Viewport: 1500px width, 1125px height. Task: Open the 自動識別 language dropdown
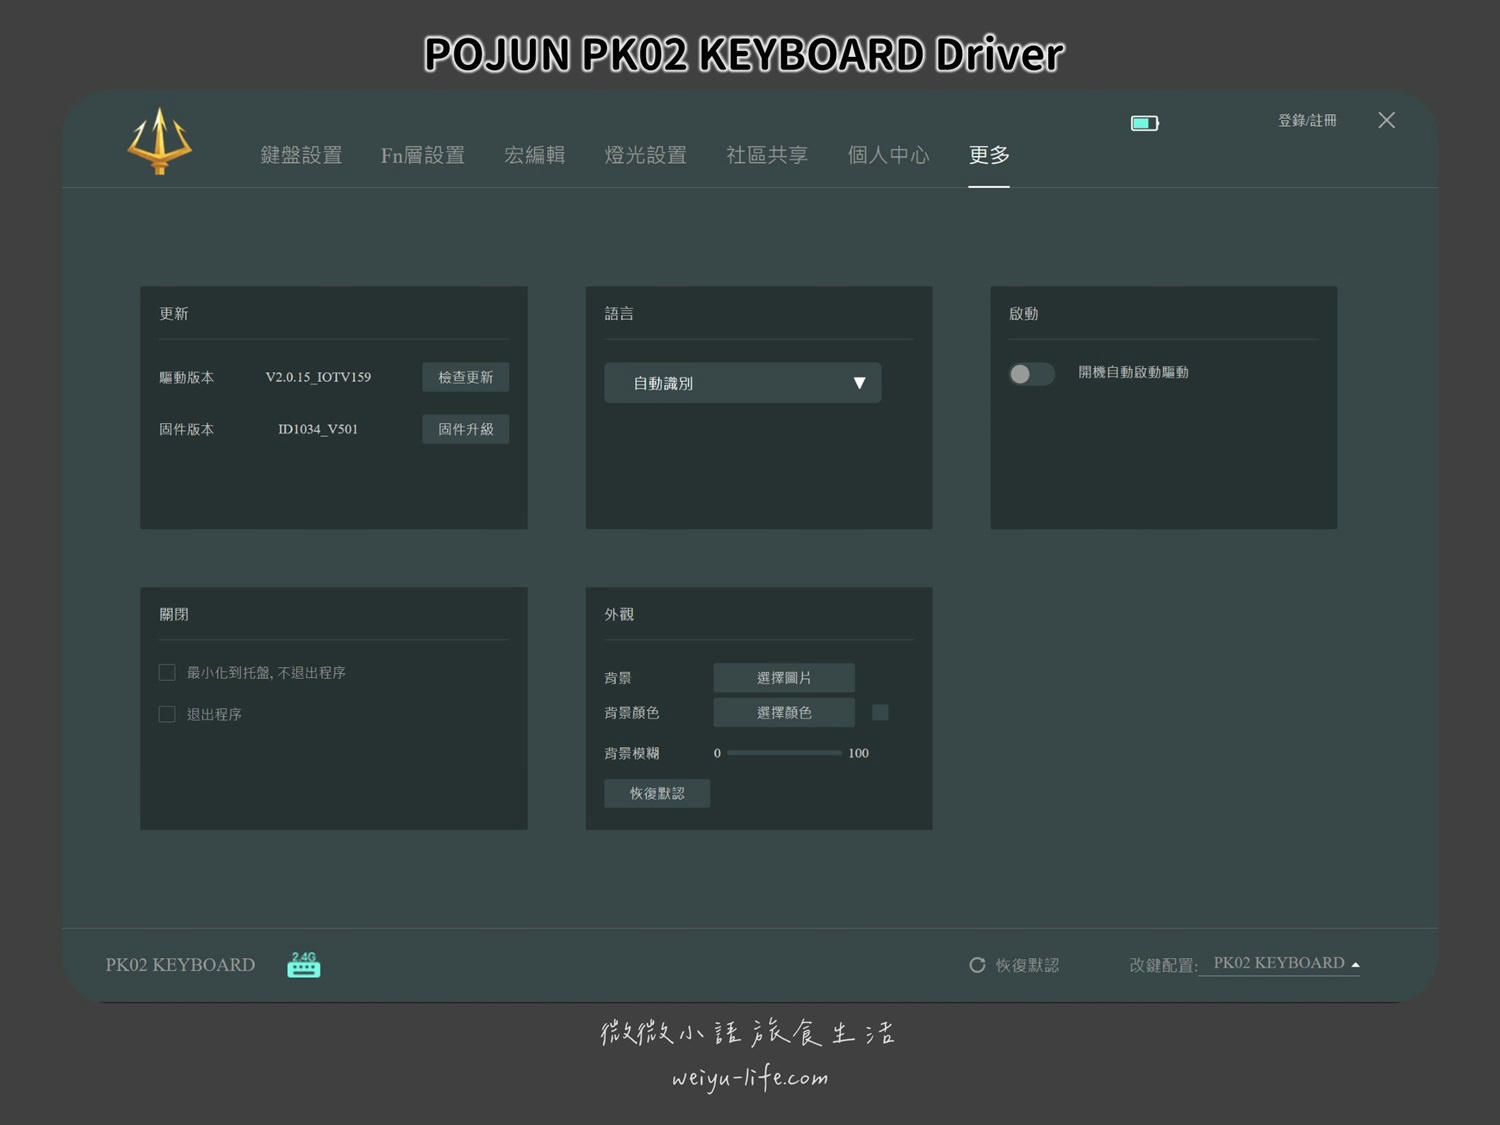coord(742,383)
